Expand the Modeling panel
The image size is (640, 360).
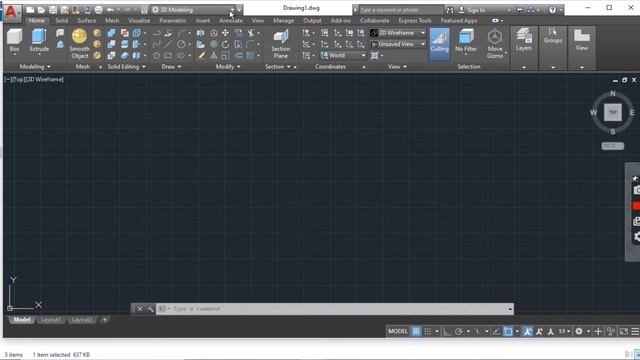[x=35, y=67]
